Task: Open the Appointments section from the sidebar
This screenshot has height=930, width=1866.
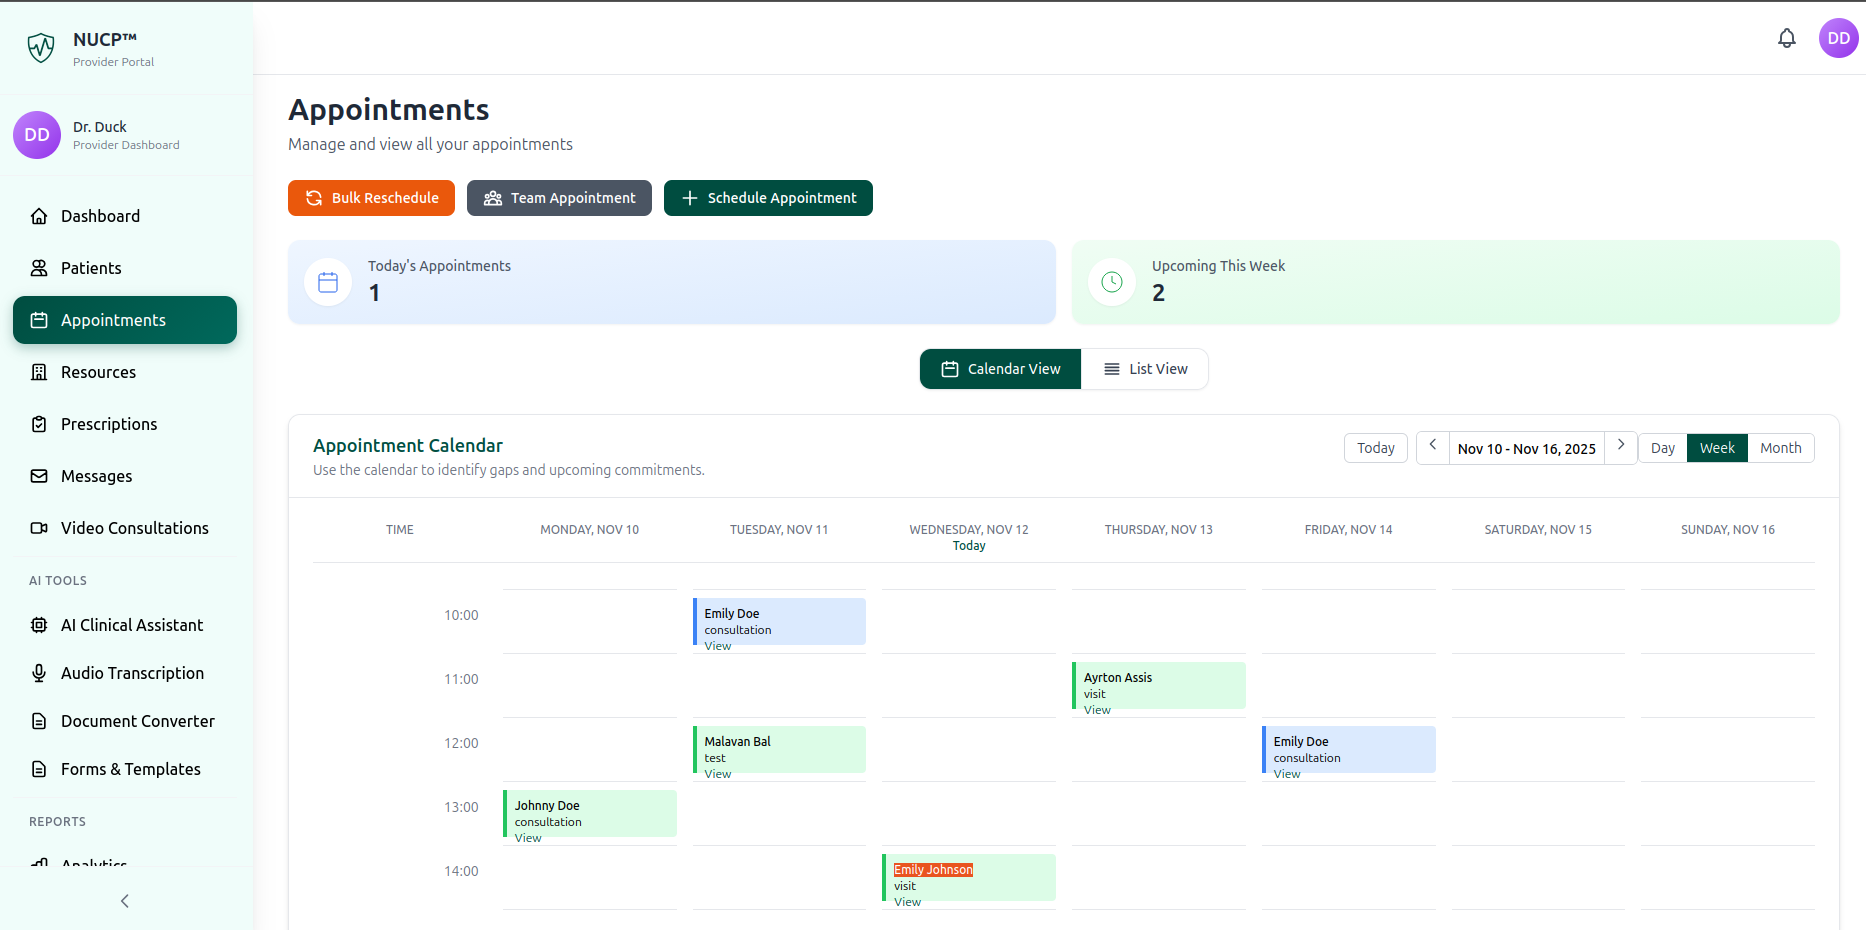Action: click(112, 320)
